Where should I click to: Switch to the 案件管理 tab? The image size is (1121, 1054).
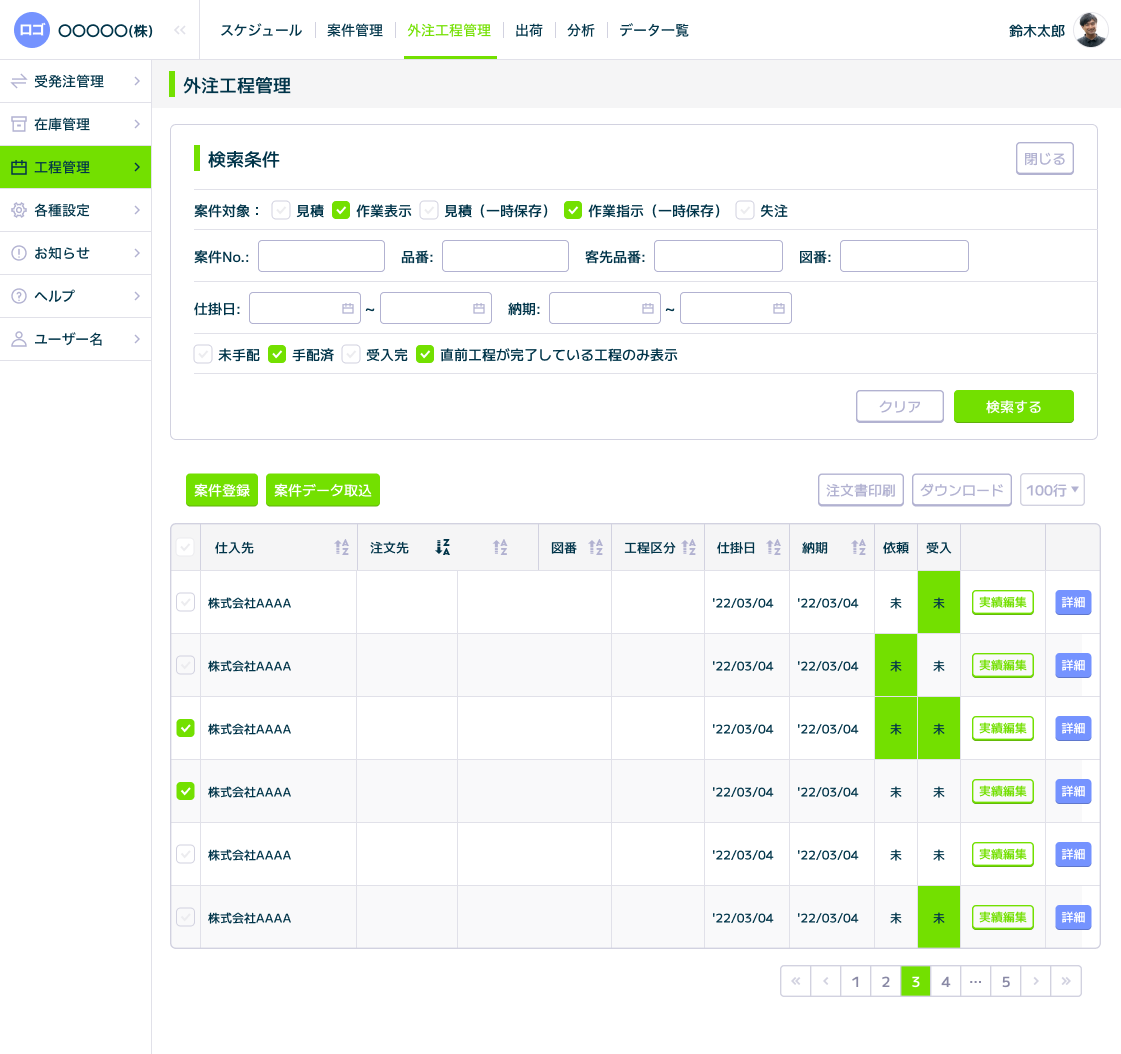355,30
